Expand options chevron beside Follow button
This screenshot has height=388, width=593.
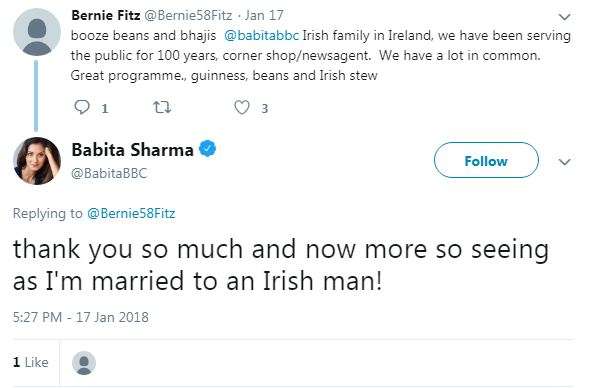tap(564, 162)
